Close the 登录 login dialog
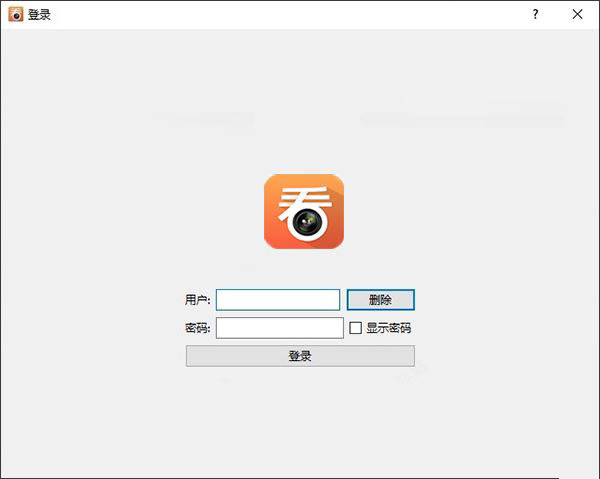Viewport: 600px width, 479px height. 577,14
